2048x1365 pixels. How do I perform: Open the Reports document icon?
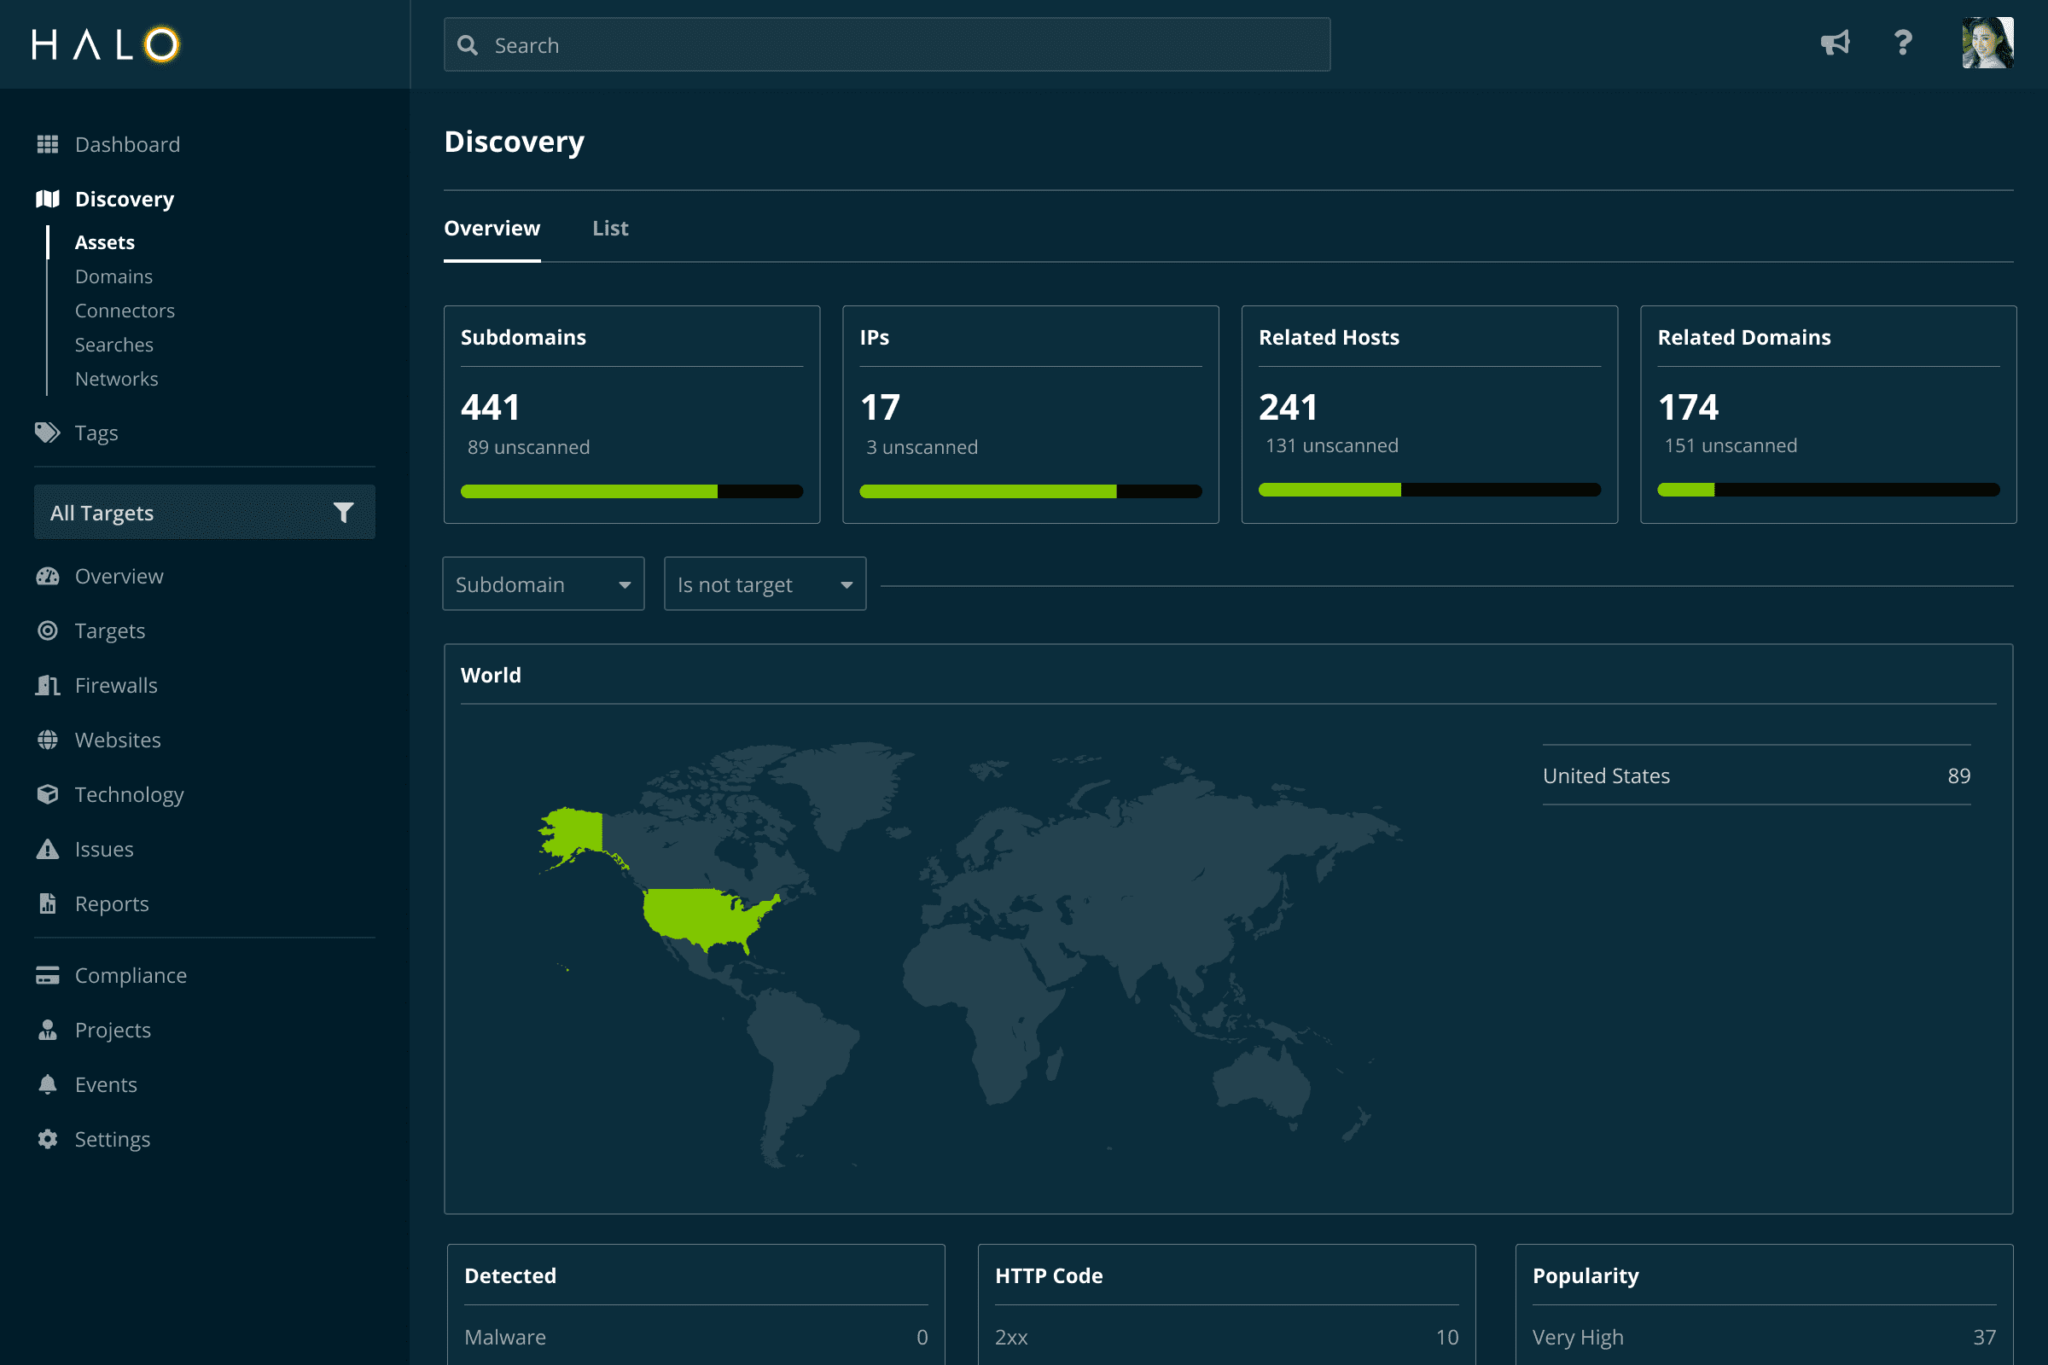tap(47, 903)
